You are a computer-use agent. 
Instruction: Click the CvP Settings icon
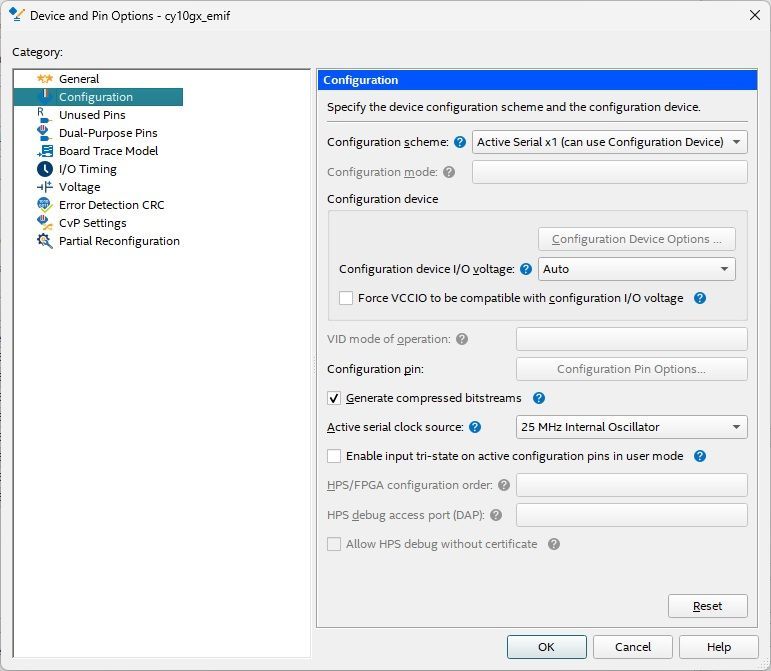click(45, 223)
